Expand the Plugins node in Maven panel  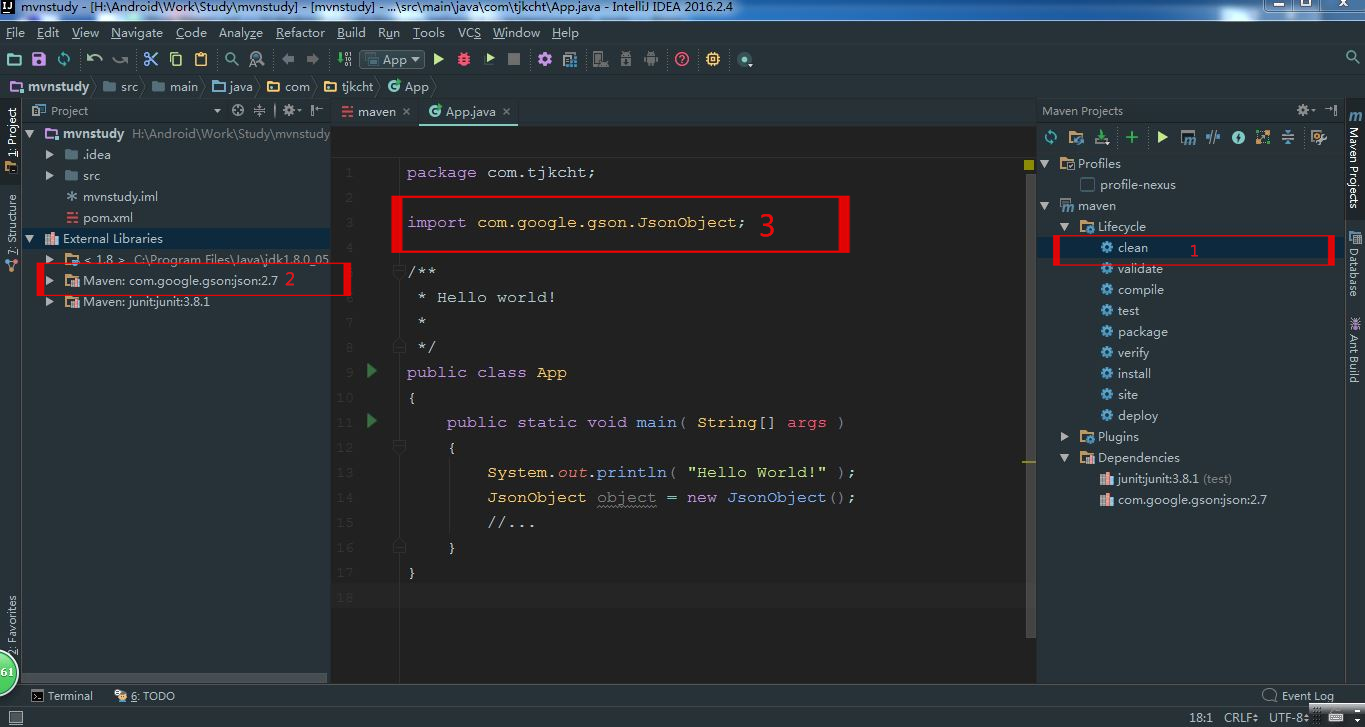pyautogui.click(x=1065, y=437)
